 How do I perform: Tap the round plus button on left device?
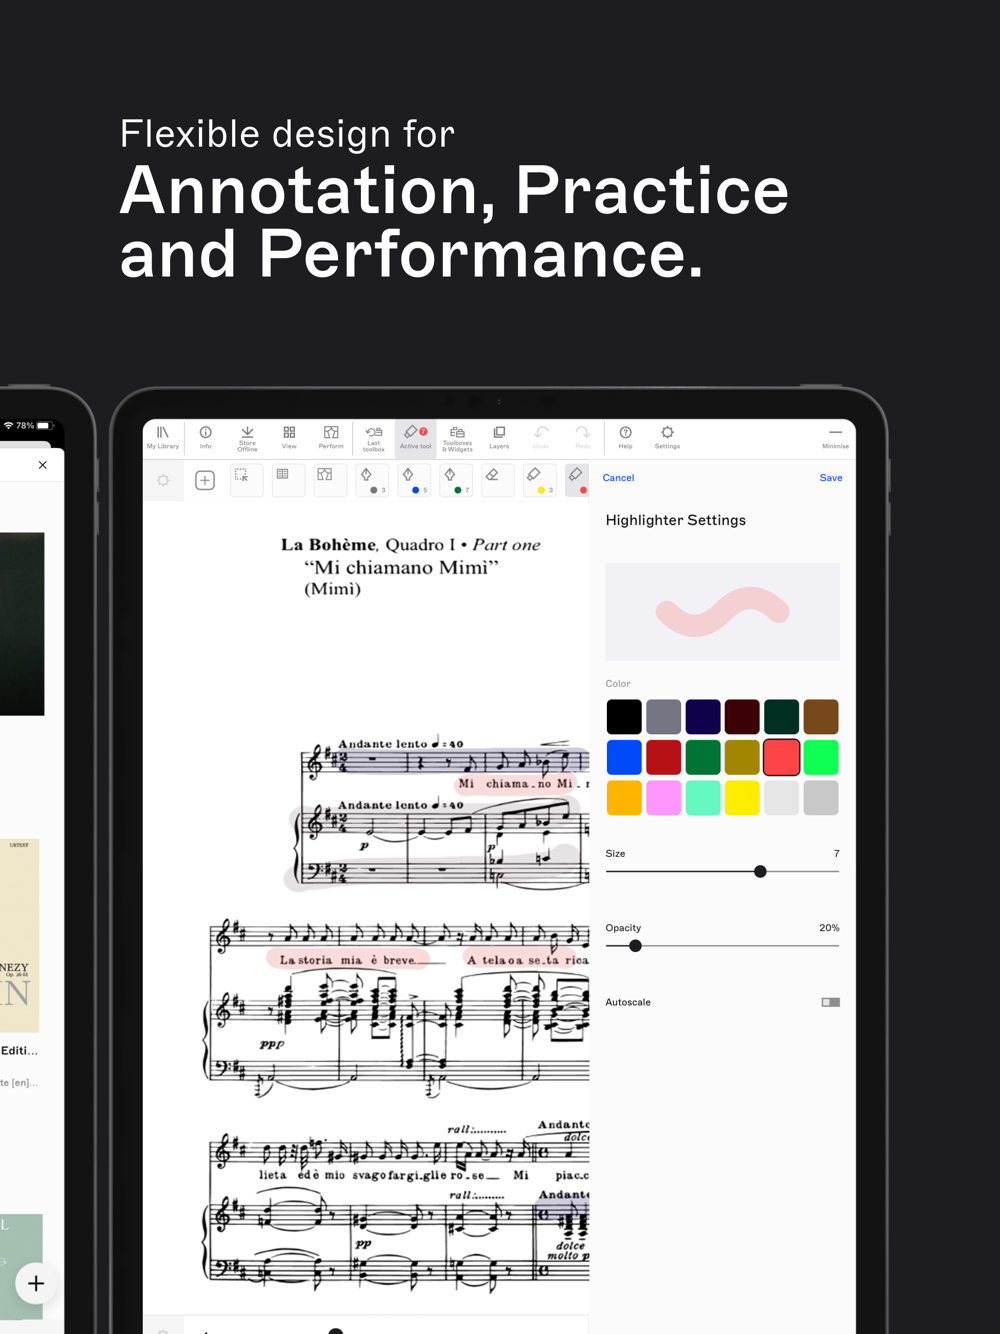click(36, 1283)
